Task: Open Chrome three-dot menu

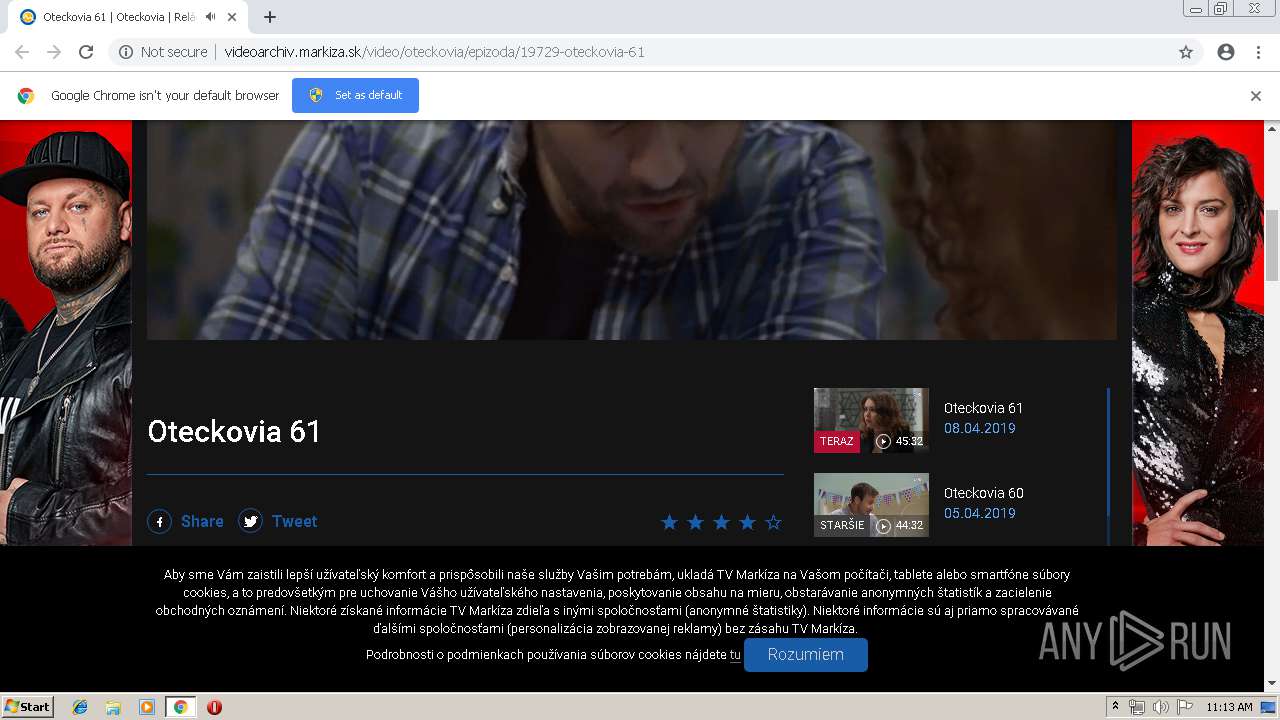Action: tap(1258, 52)
